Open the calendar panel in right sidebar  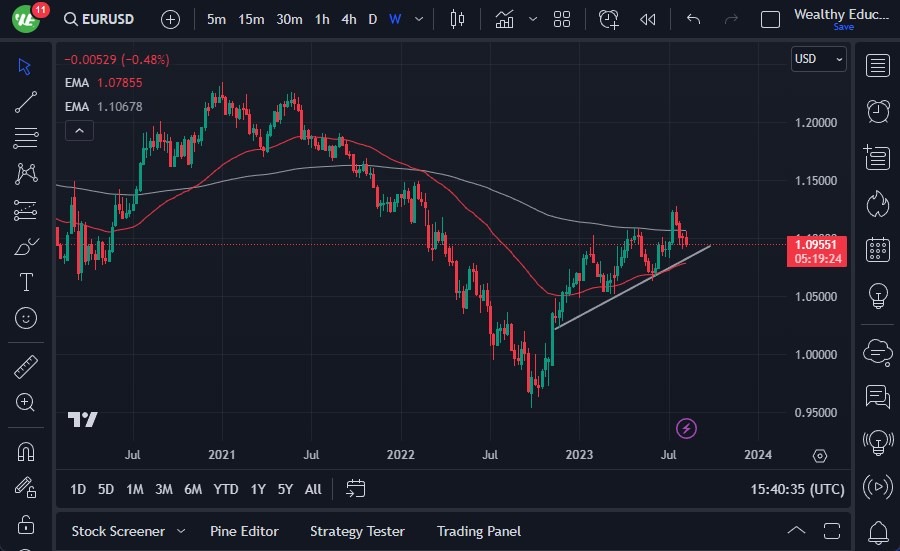coord(878,250)
